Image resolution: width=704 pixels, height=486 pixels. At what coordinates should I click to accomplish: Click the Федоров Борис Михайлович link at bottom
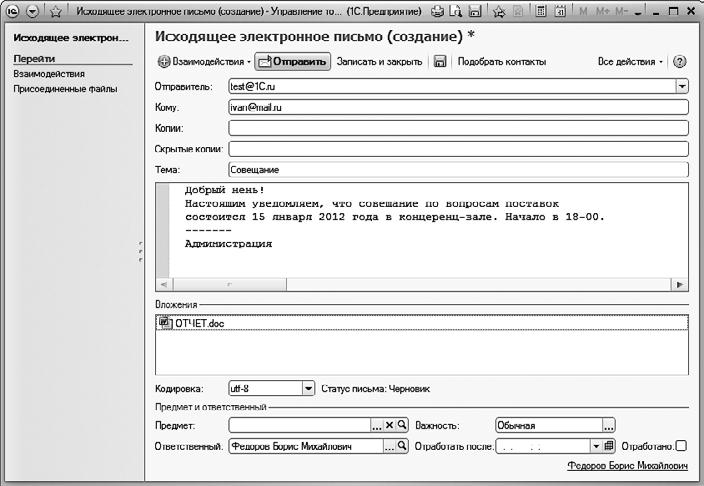627,466
